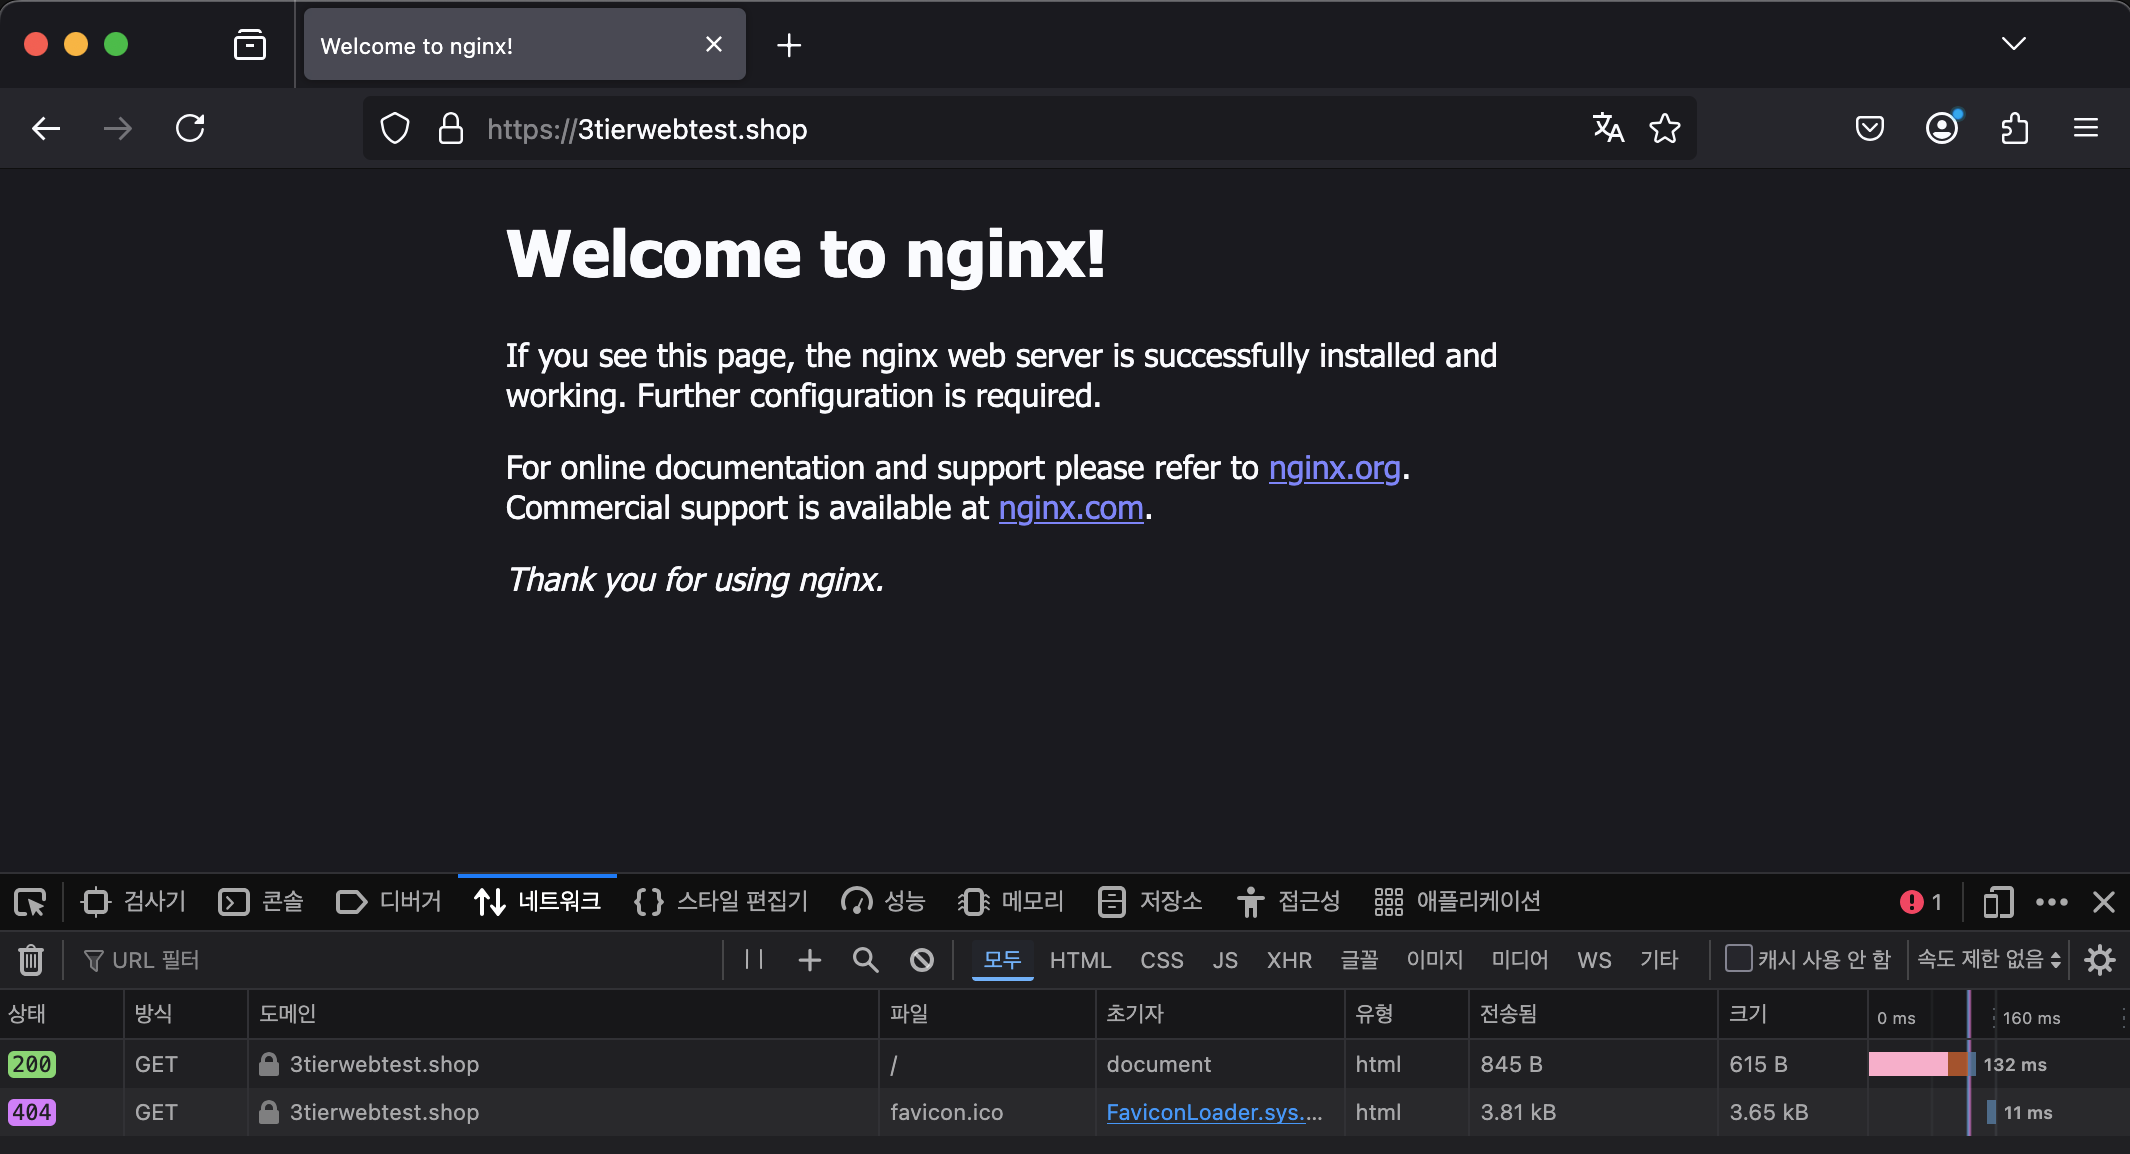Clear network log with trash icon
The image size is (2130, 1154).
31,960
